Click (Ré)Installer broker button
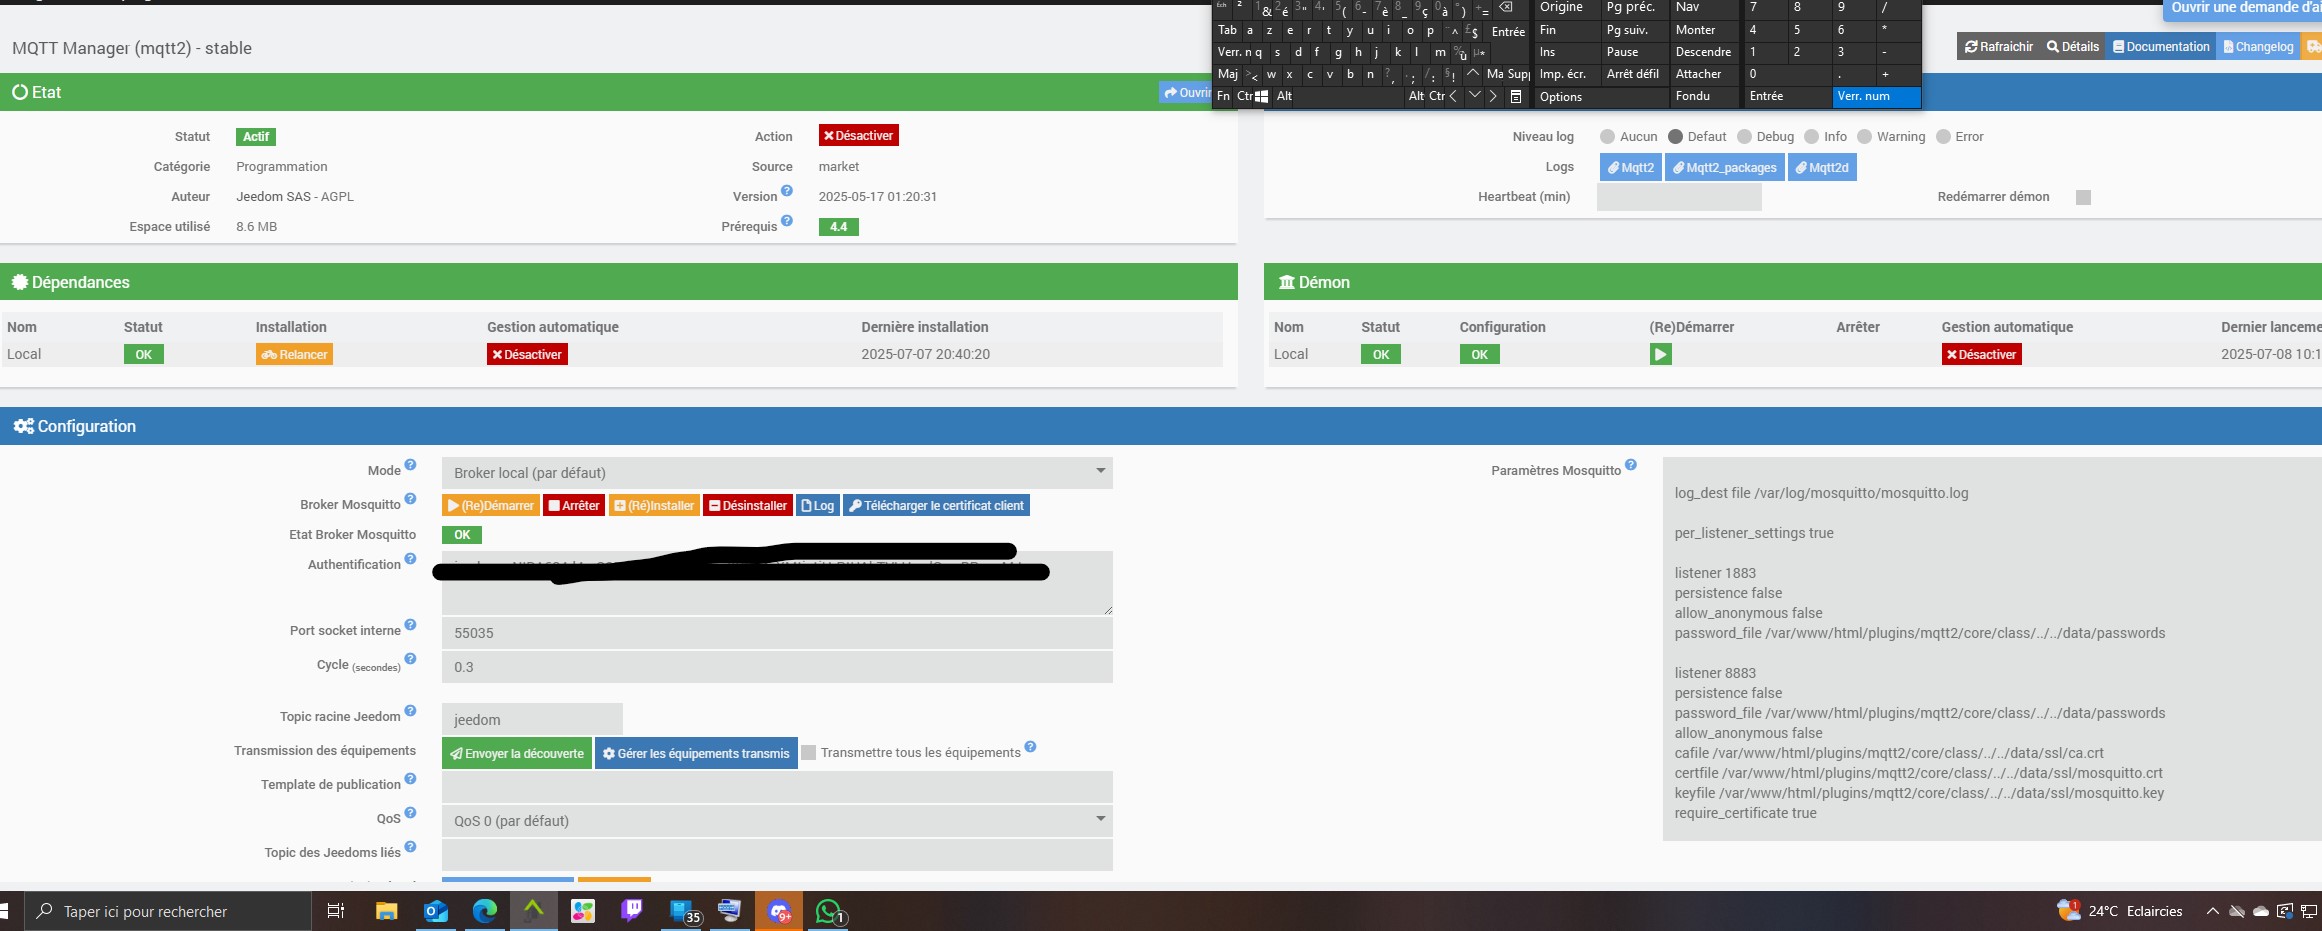2322x931 pixels. (654, 505)
